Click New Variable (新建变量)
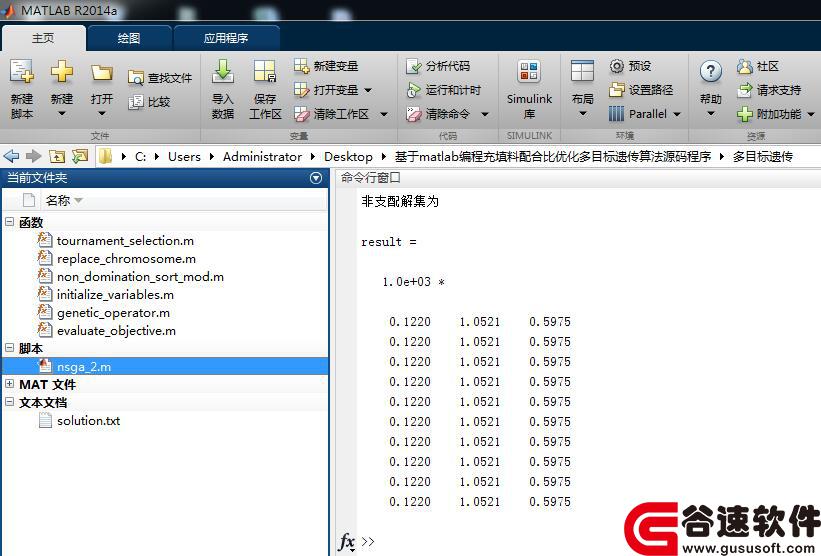Screen dimensions: 821x556 326,66
